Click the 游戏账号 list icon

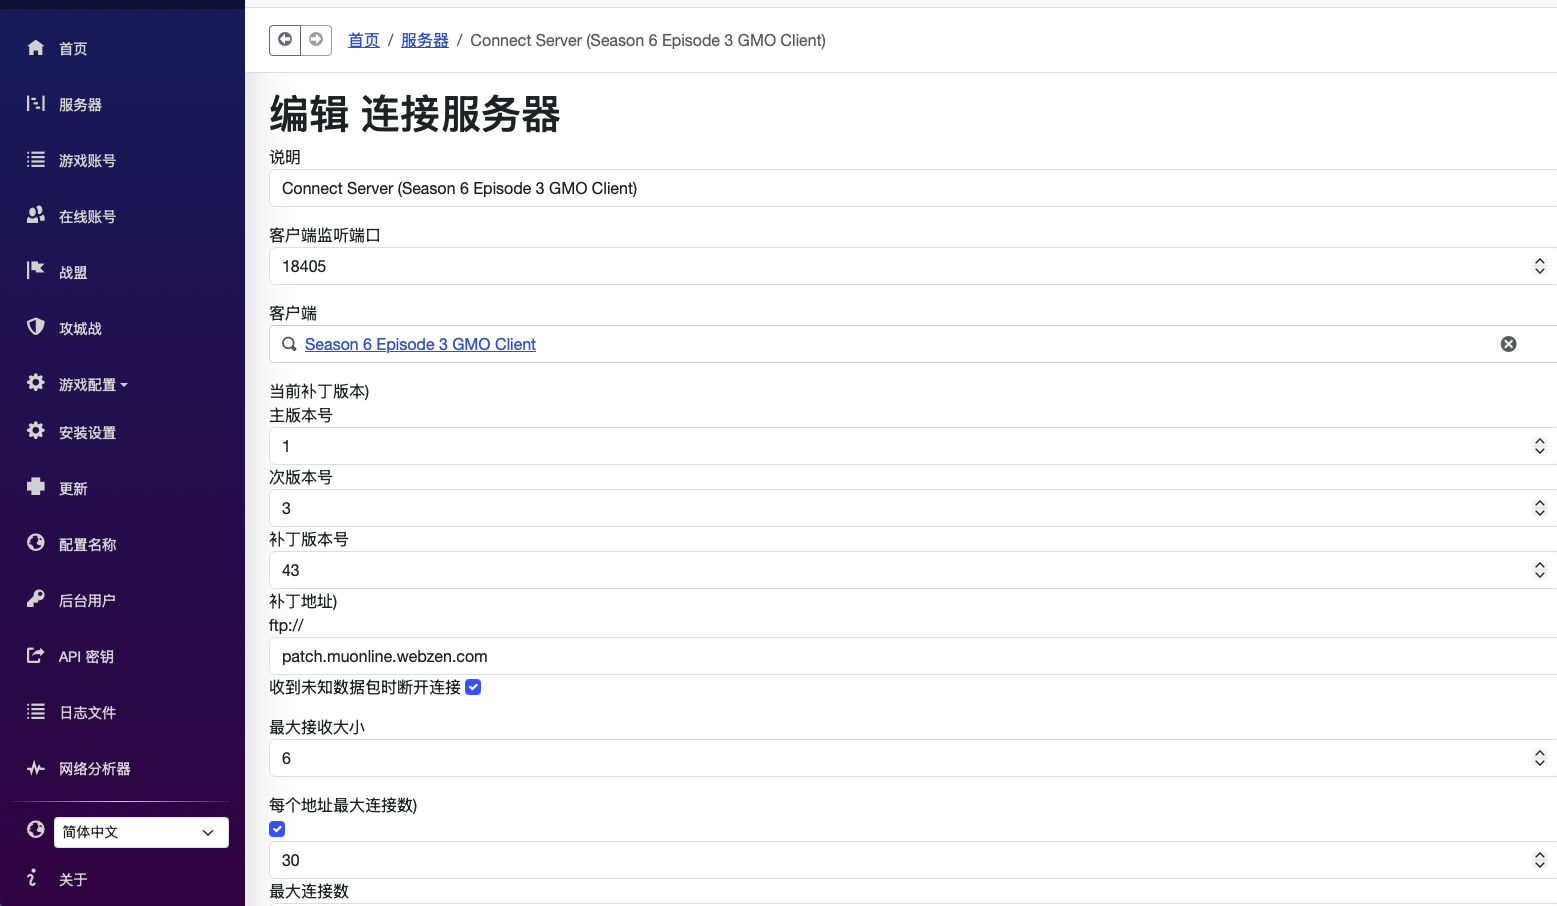point(36,159)
